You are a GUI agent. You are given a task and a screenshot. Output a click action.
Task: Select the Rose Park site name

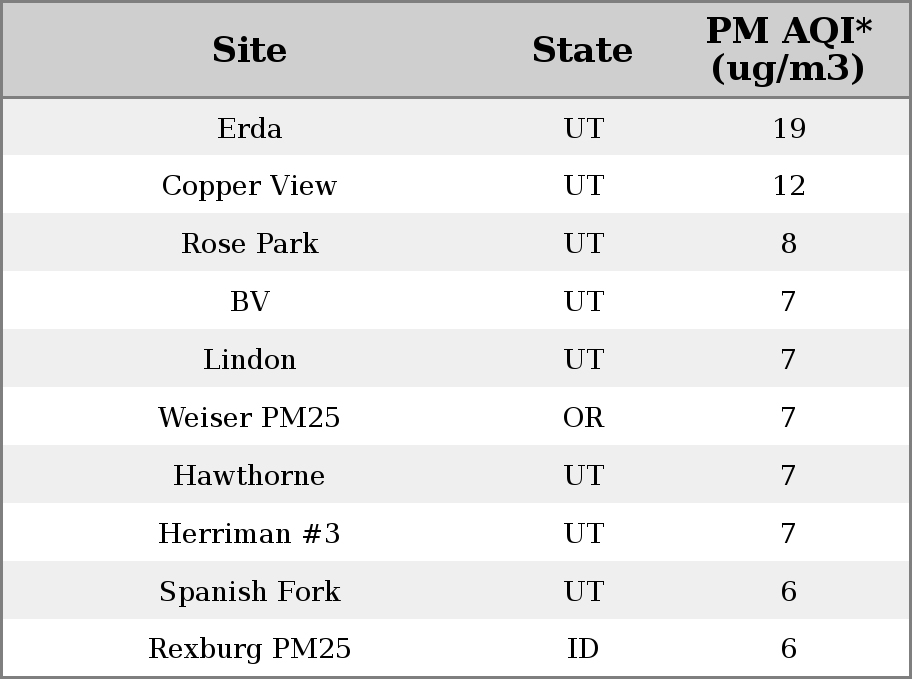(x=250, y=243)
